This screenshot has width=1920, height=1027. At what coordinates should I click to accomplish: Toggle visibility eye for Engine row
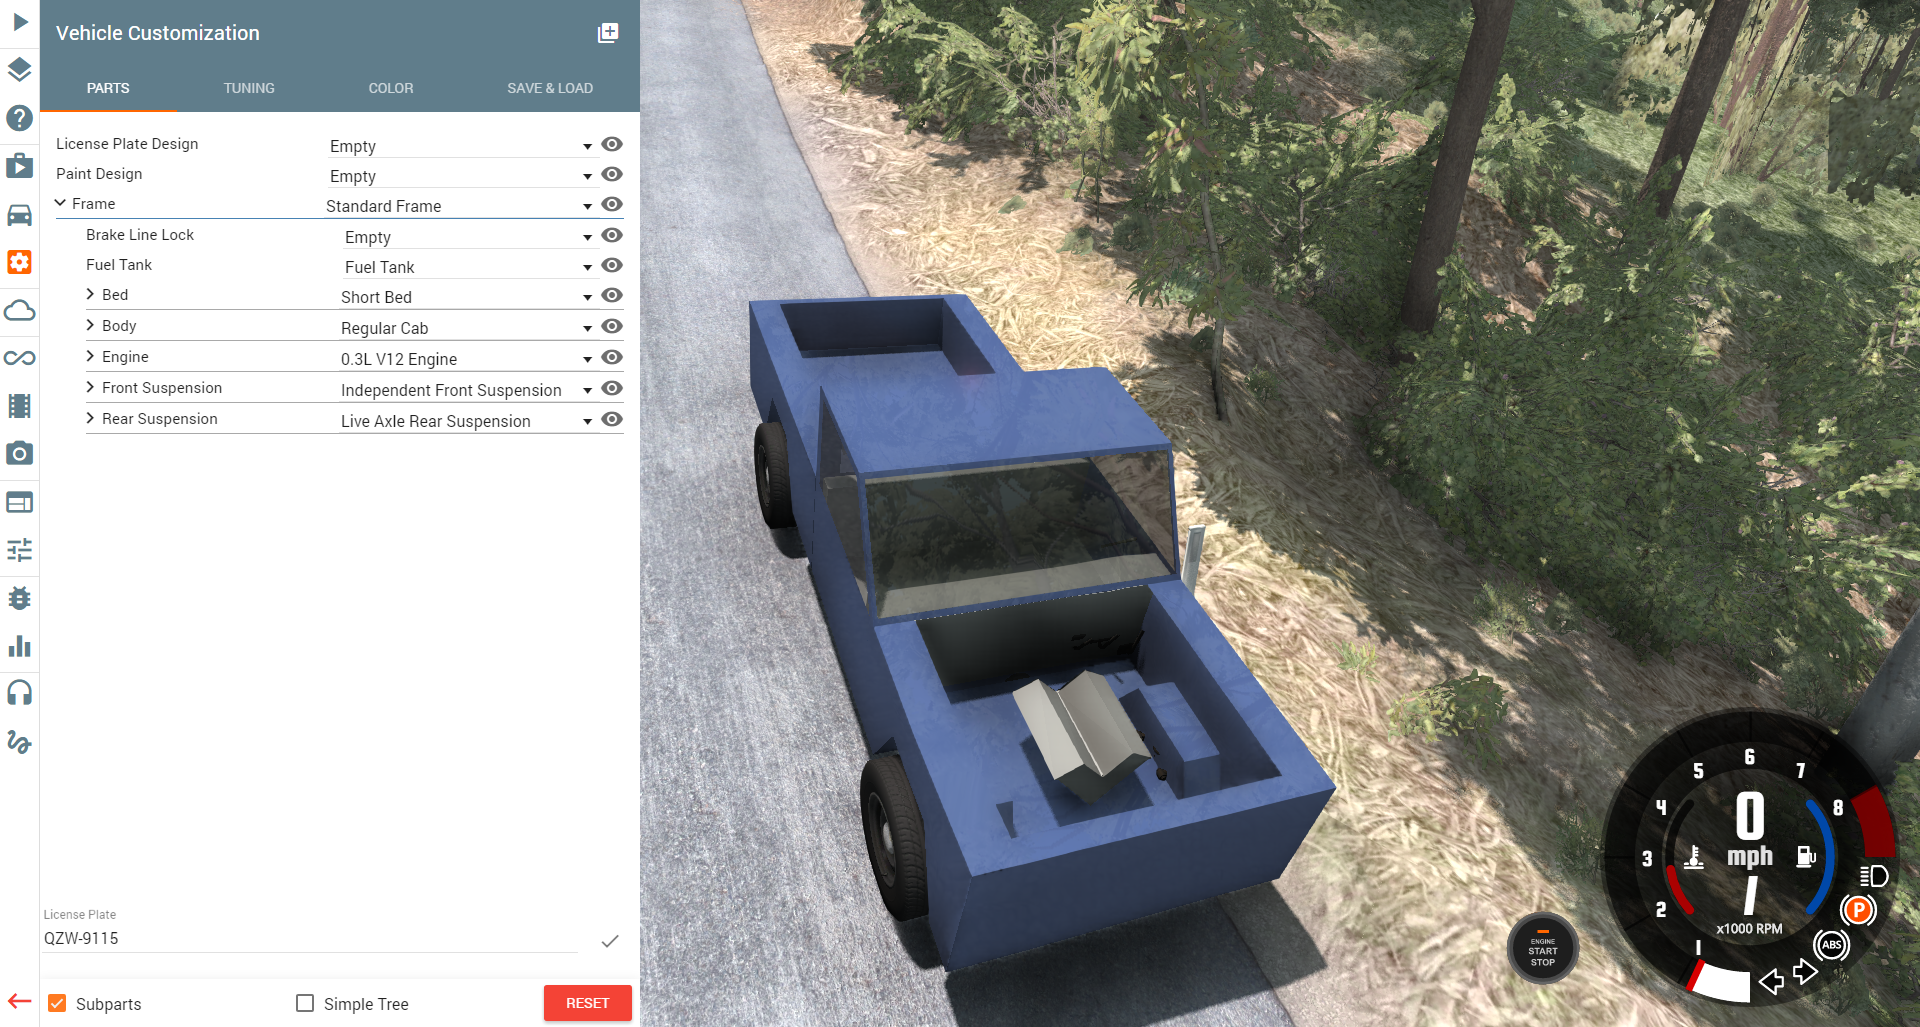pos(612,357)
